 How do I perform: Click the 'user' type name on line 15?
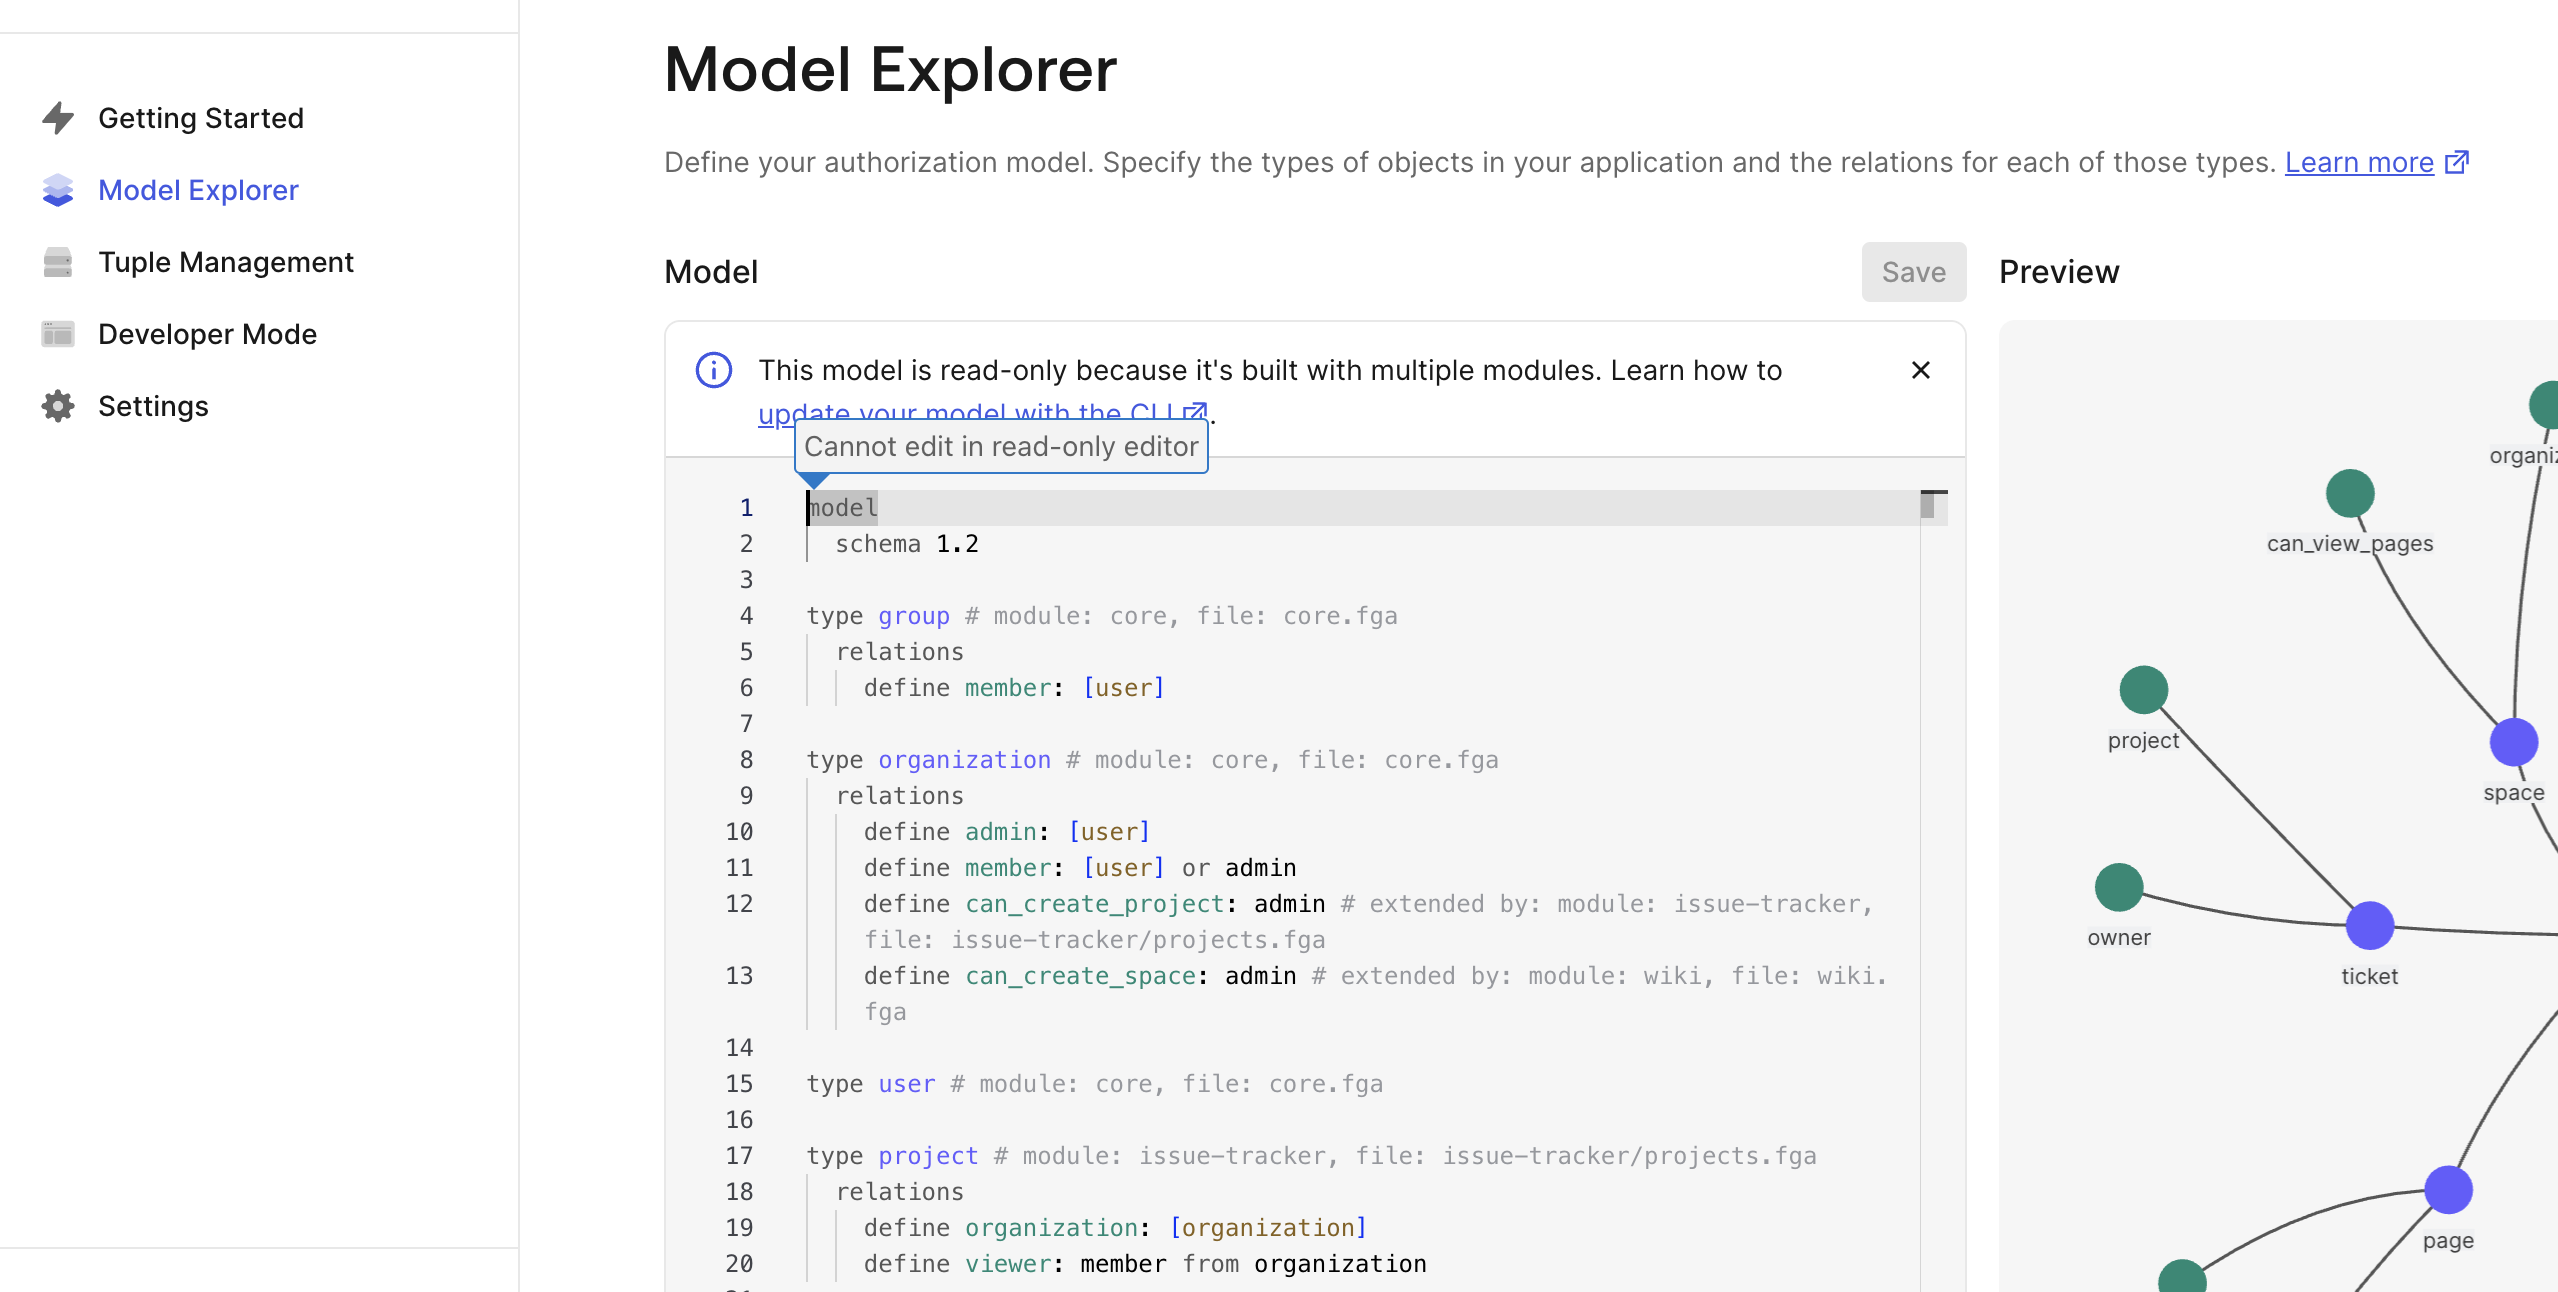click(x=906, y=1084)
